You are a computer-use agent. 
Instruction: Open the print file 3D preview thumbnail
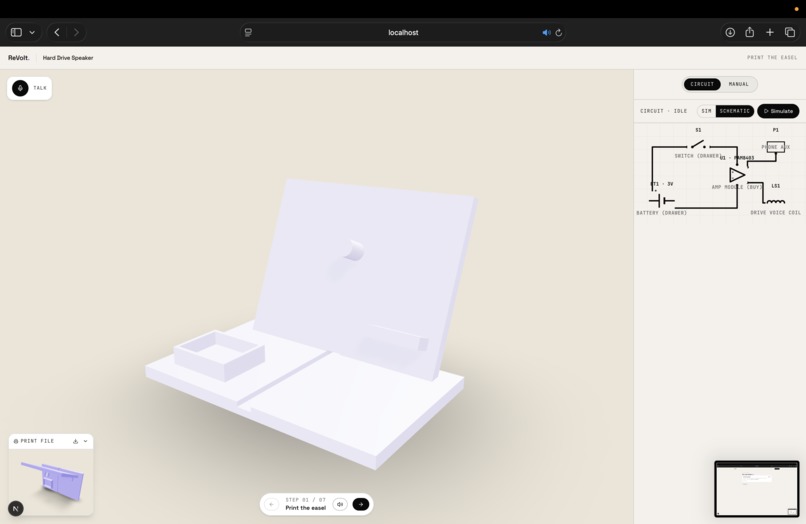[51, 481]
